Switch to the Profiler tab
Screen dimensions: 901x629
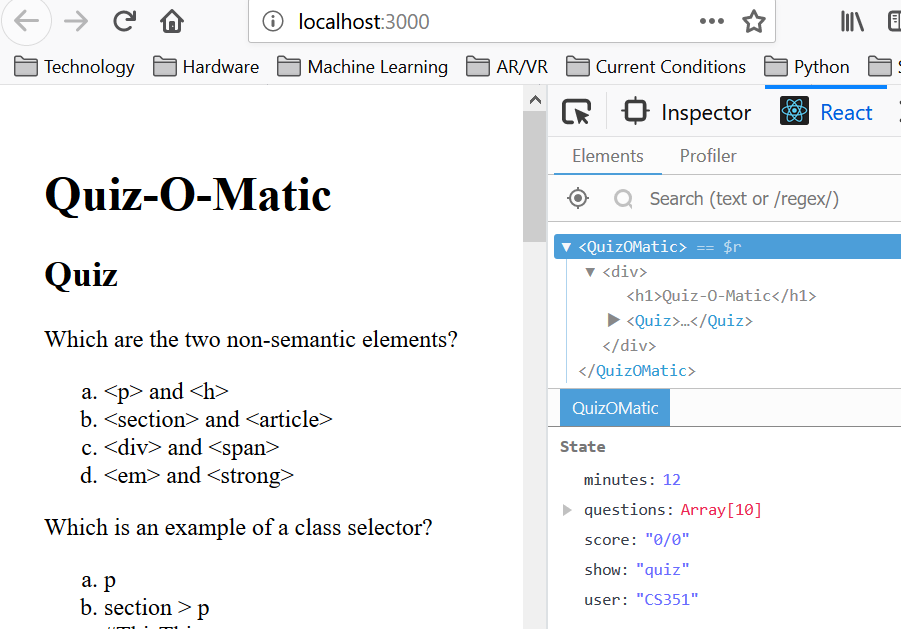click(x=708, y=156)
